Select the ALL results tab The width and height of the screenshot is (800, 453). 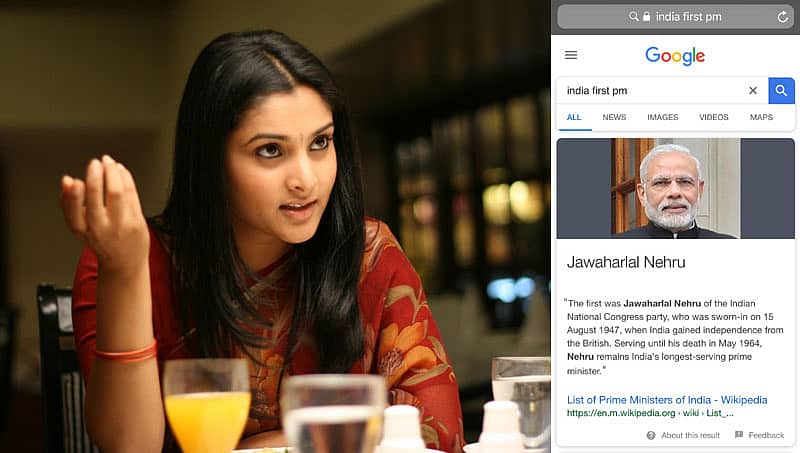(574, 117)
